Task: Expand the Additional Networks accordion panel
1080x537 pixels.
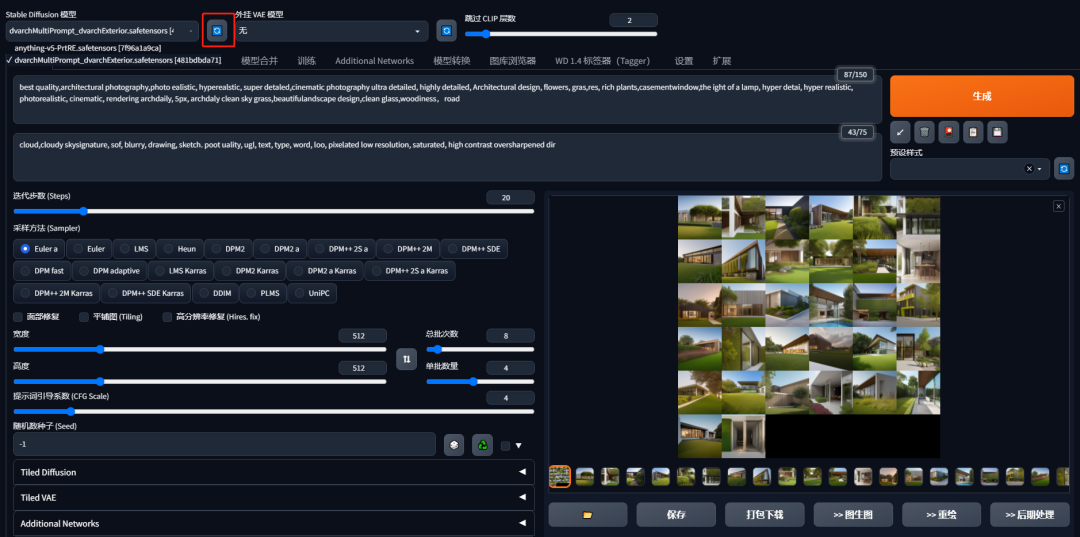Action: point(273,523)
